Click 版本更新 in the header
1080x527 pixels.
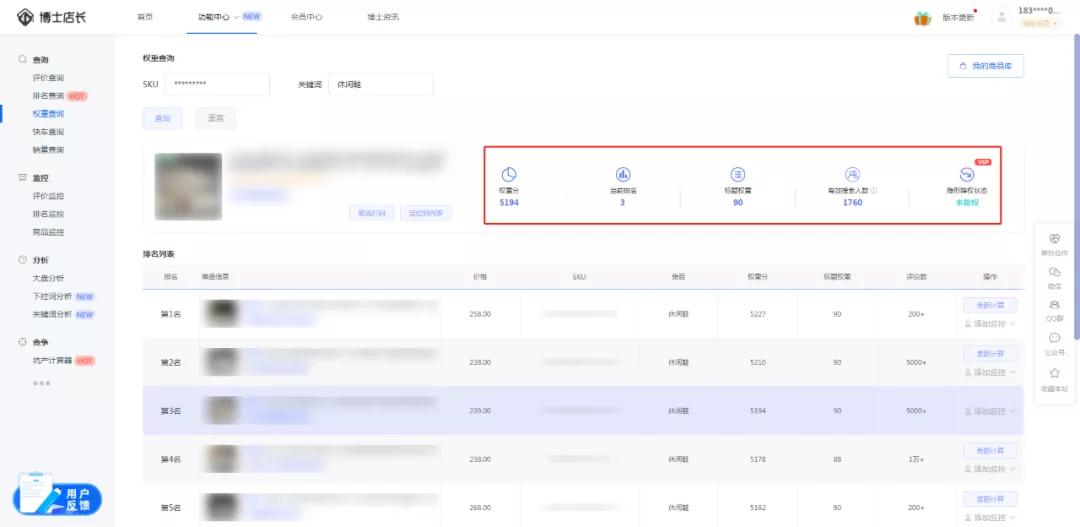tap(958, 18)
